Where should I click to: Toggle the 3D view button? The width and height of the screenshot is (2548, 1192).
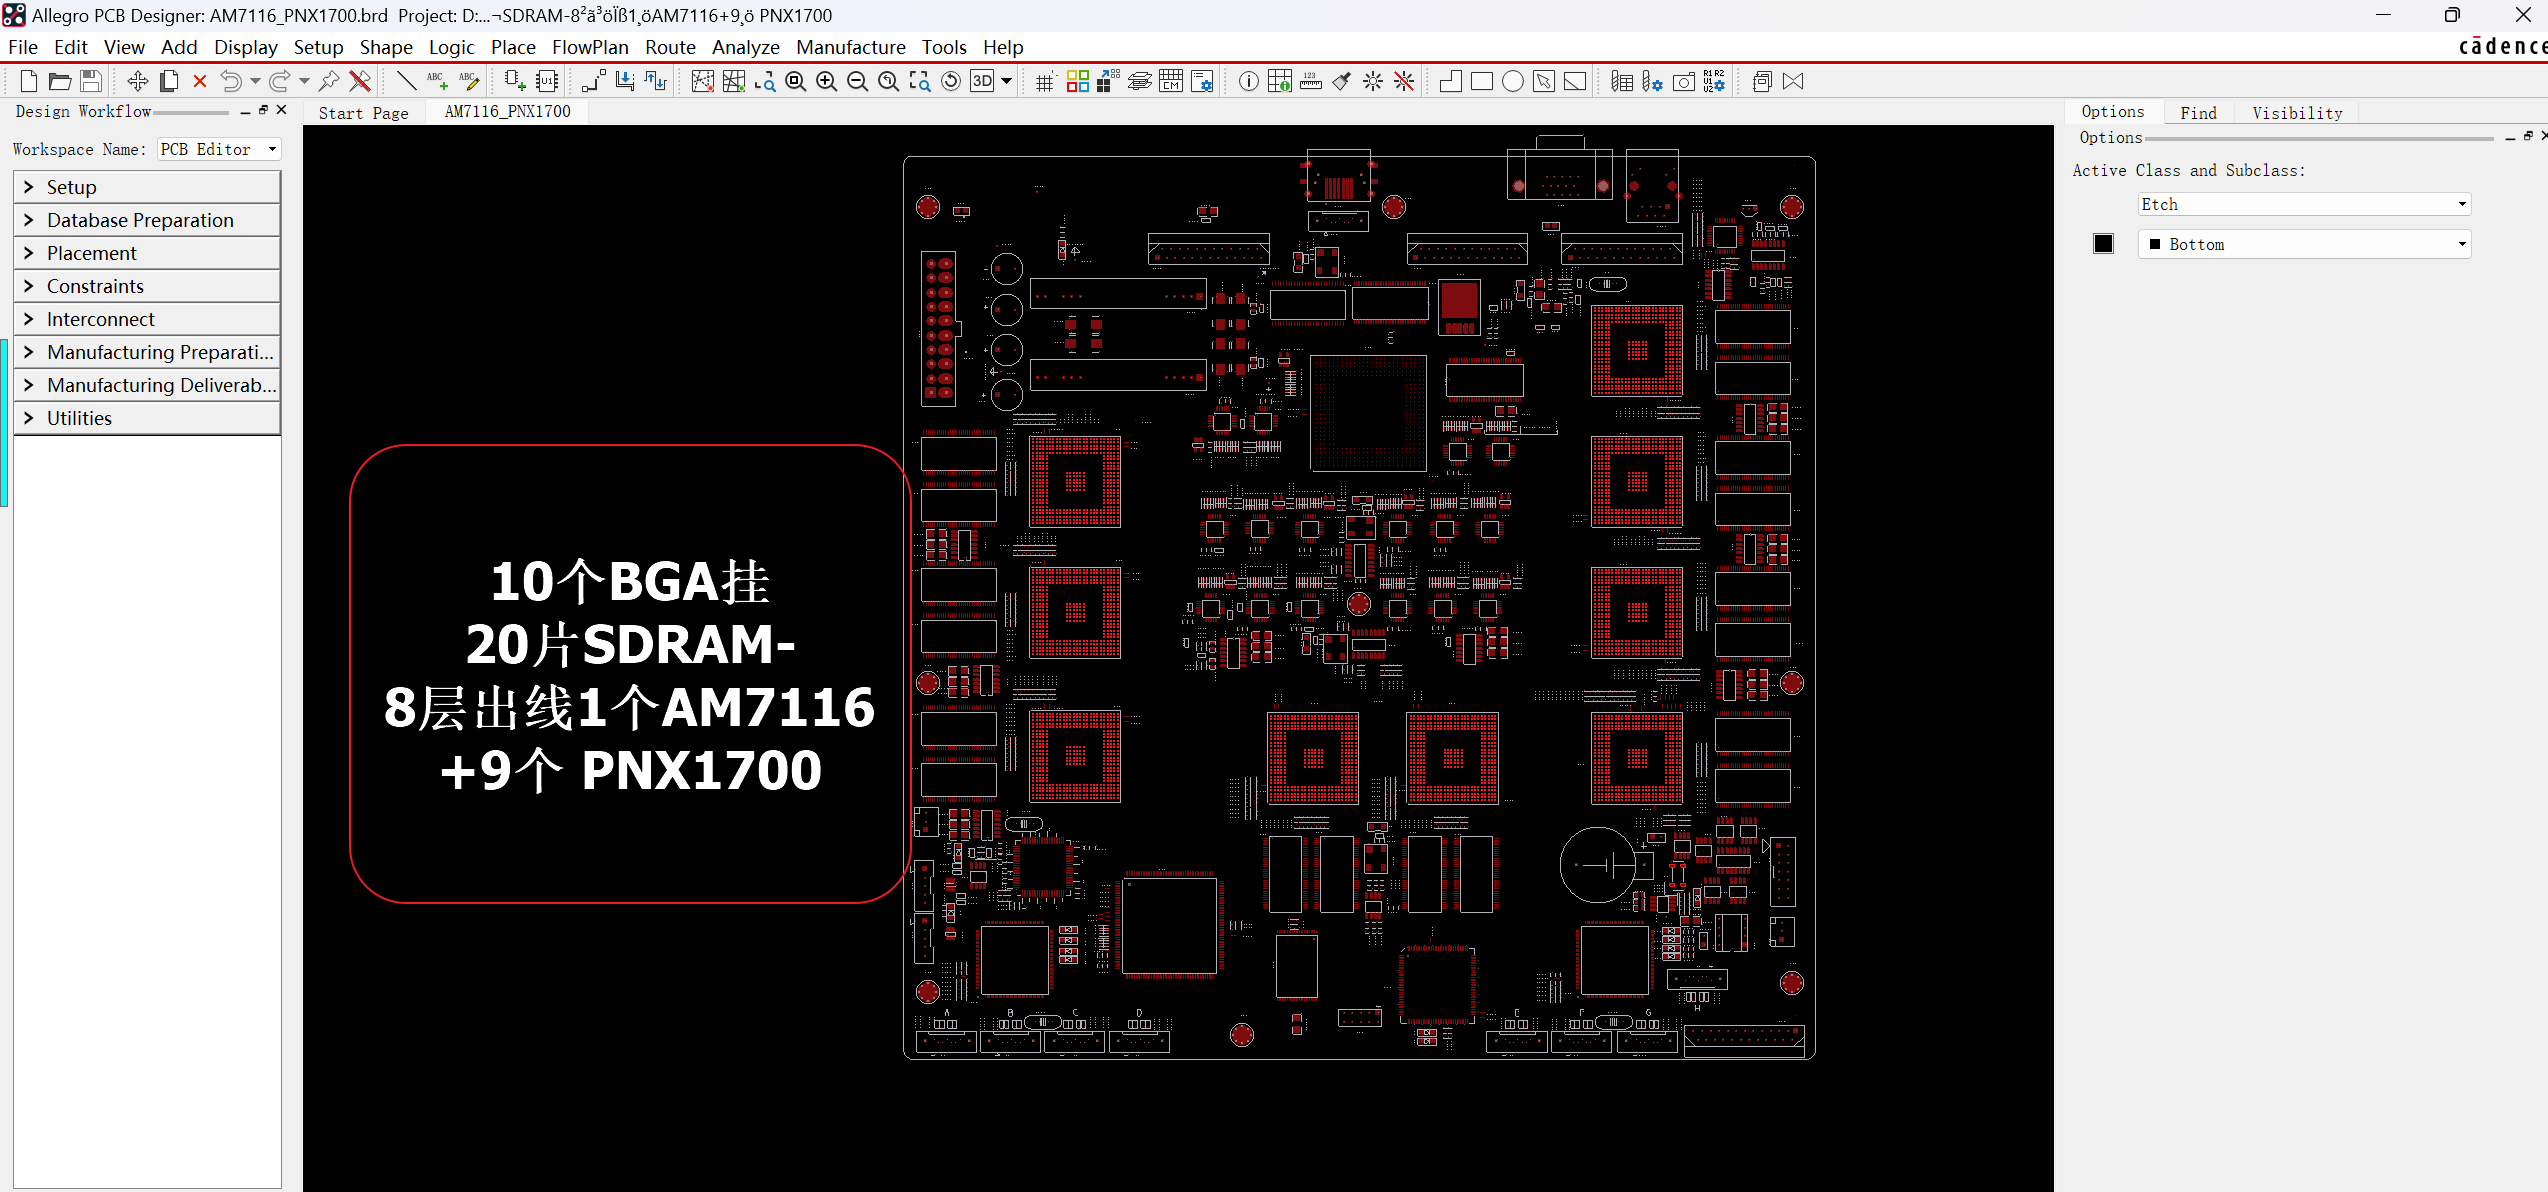(983, 81)
